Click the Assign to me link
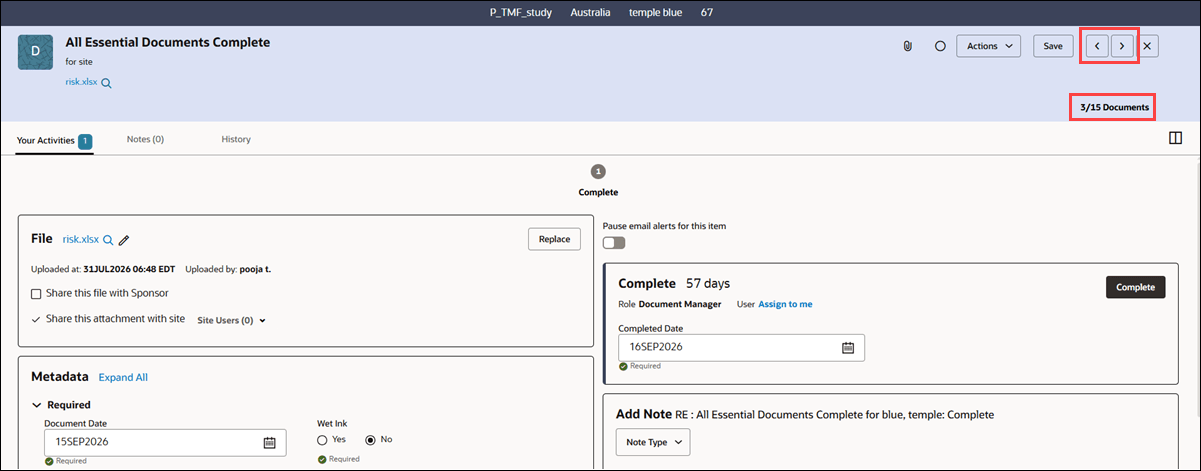Screen dimensions: 1201x471 (x=785, y=304)
